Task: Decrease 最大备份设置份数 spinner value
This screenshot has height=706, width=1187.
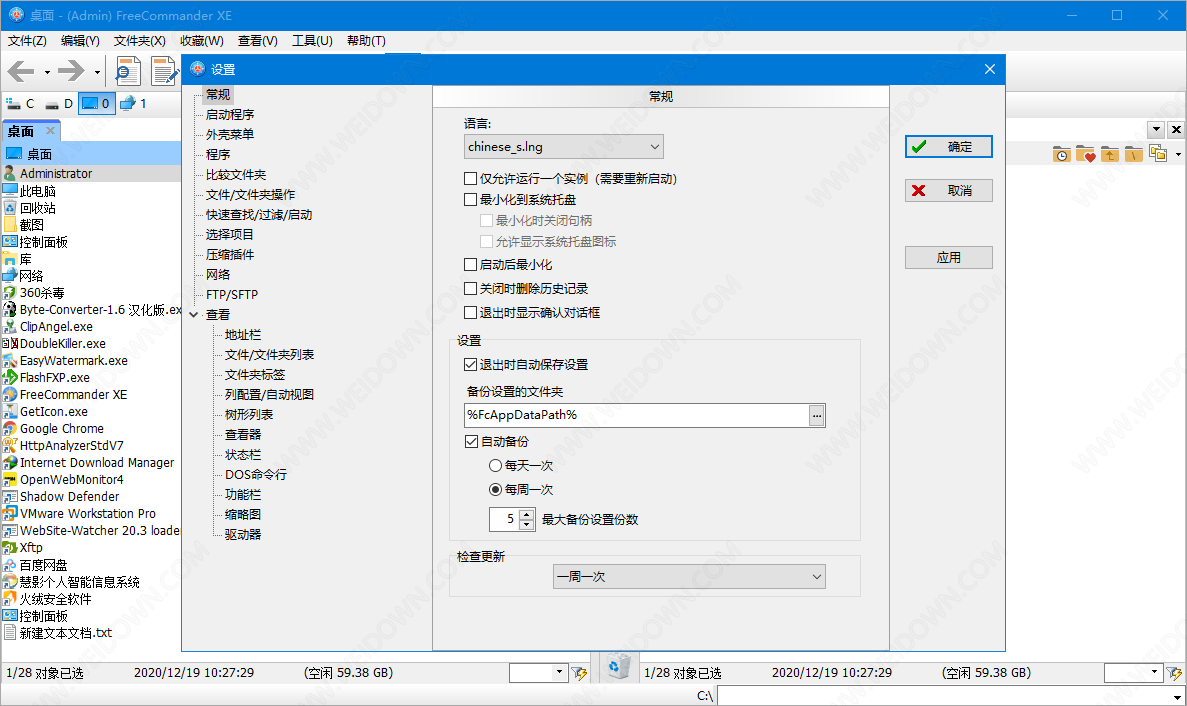Action: 527,525
